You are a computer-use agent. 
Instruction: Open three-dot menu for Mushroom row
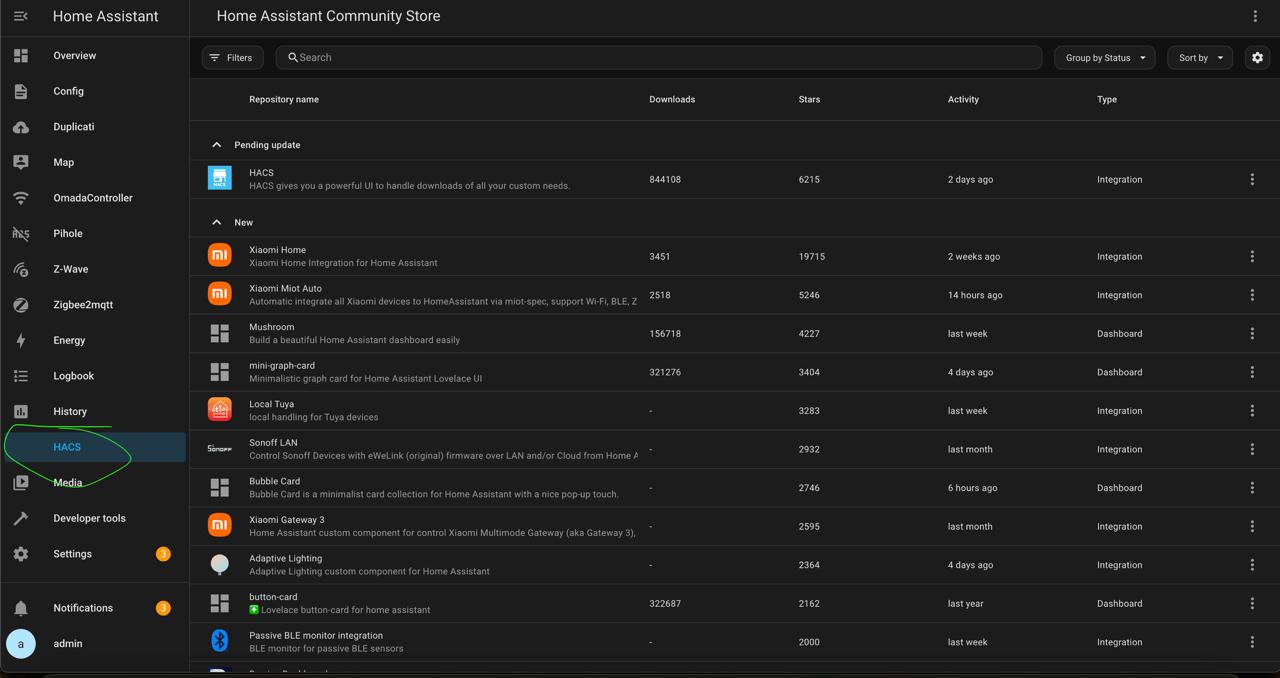point(1251,334)
